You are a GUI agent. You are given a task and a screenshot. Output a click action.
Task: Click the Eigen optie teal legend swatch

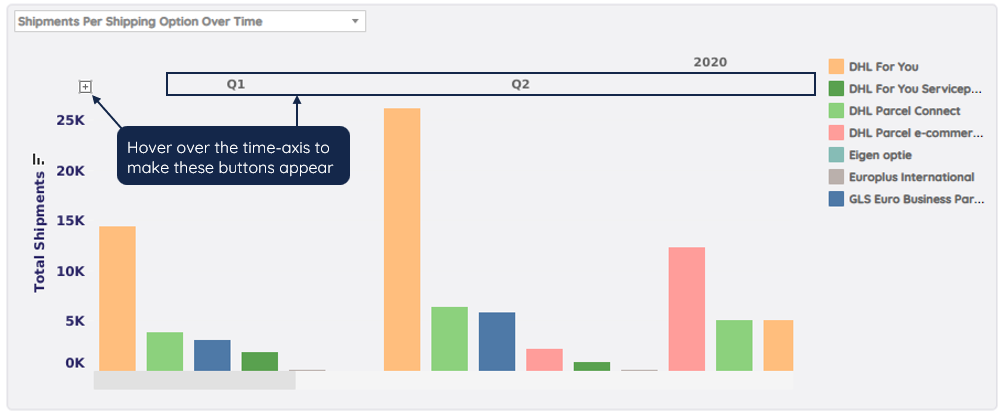(836, 155)
